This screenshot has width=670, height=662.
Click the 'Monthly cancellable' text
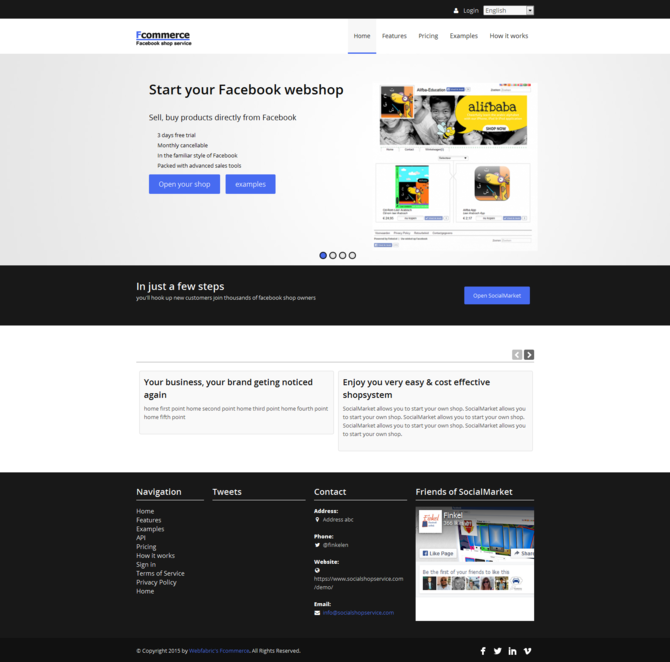(182, 145)
